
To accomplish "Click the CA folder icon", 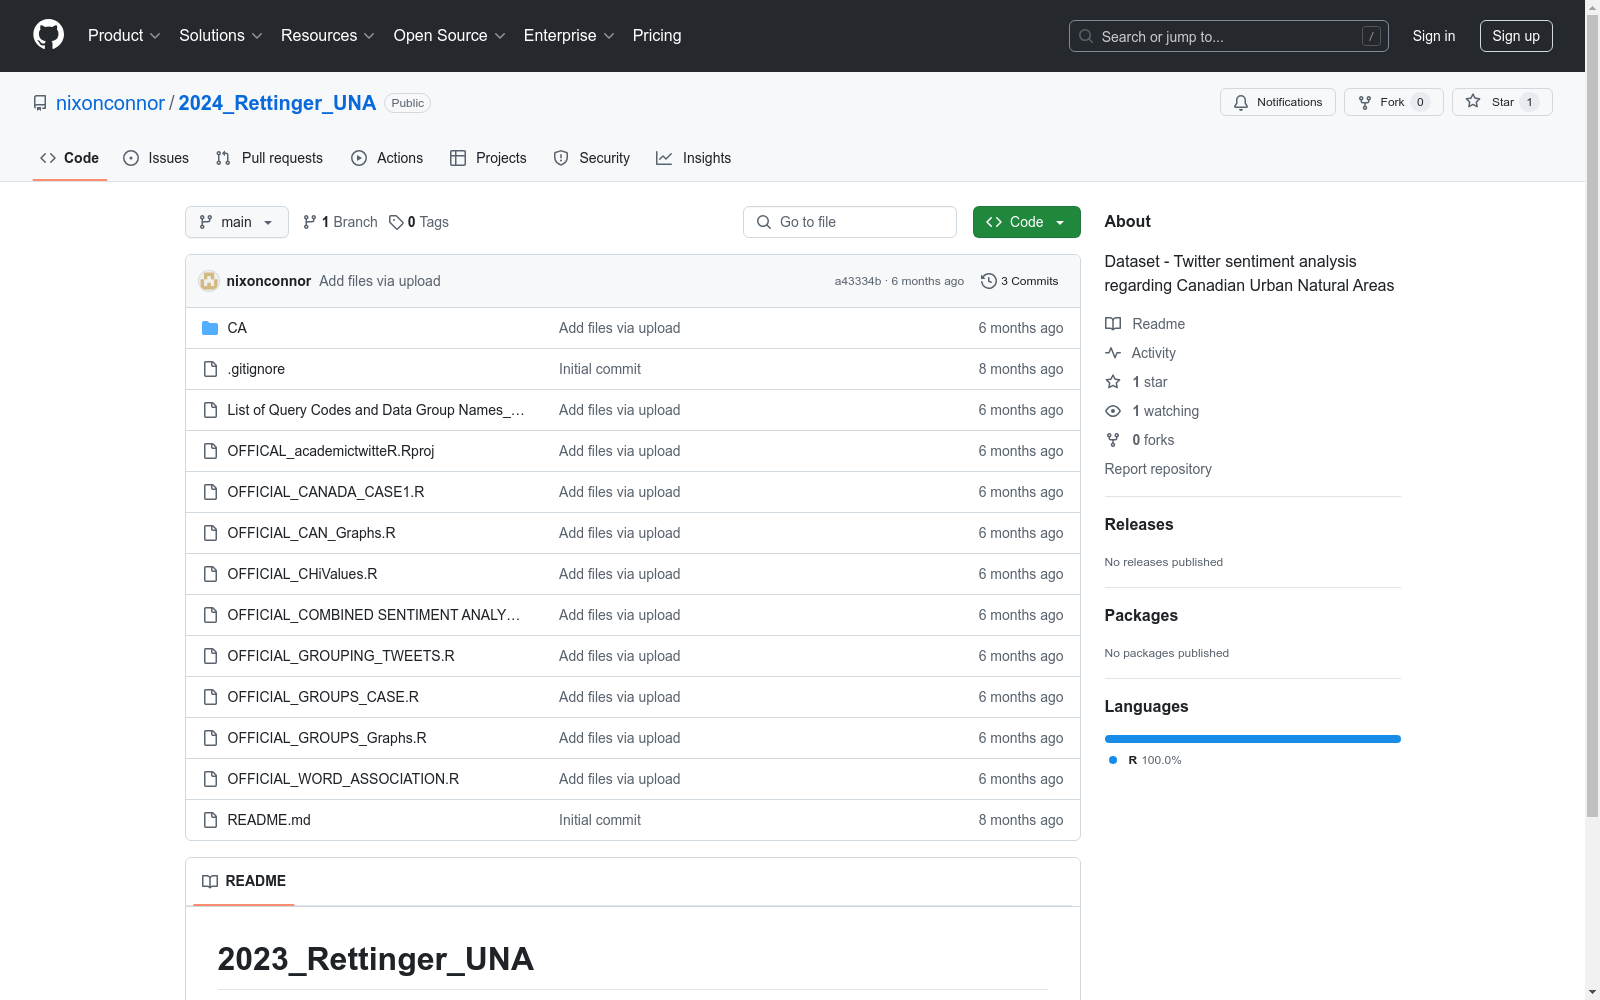I will 210,328.
